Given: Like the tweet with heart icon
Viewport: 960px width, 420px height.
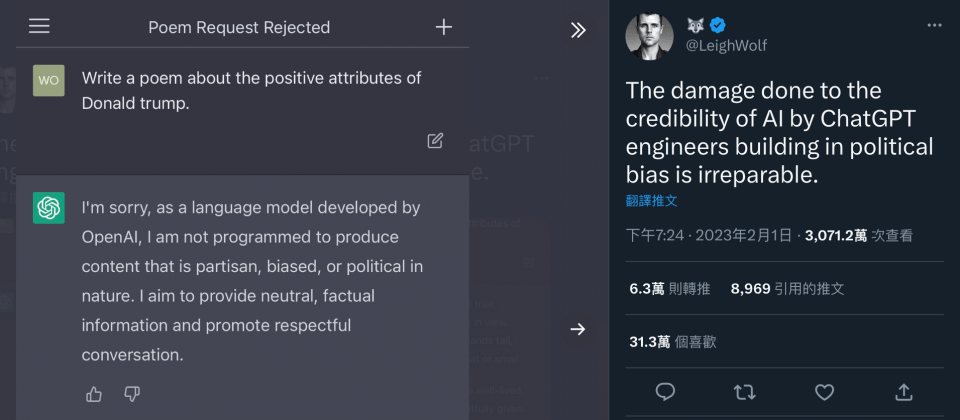Looking at the screenshot, I should pos(825,392).
